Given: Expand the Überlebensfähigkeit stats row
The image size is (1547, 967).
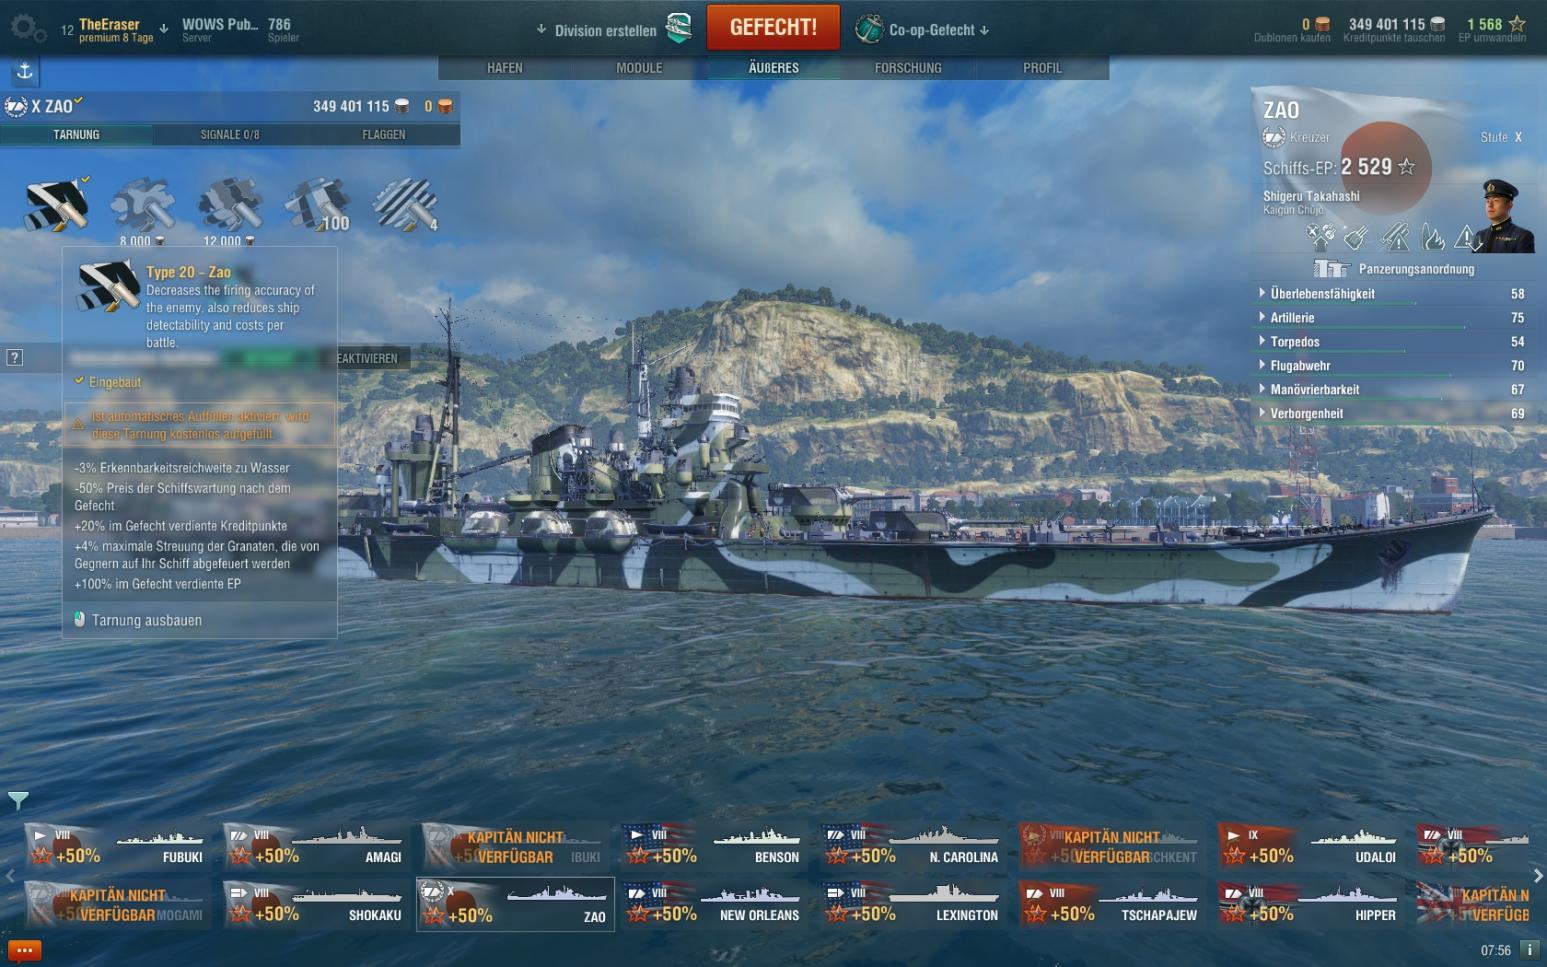Looking at the screenshot, I should (1392, 294).
